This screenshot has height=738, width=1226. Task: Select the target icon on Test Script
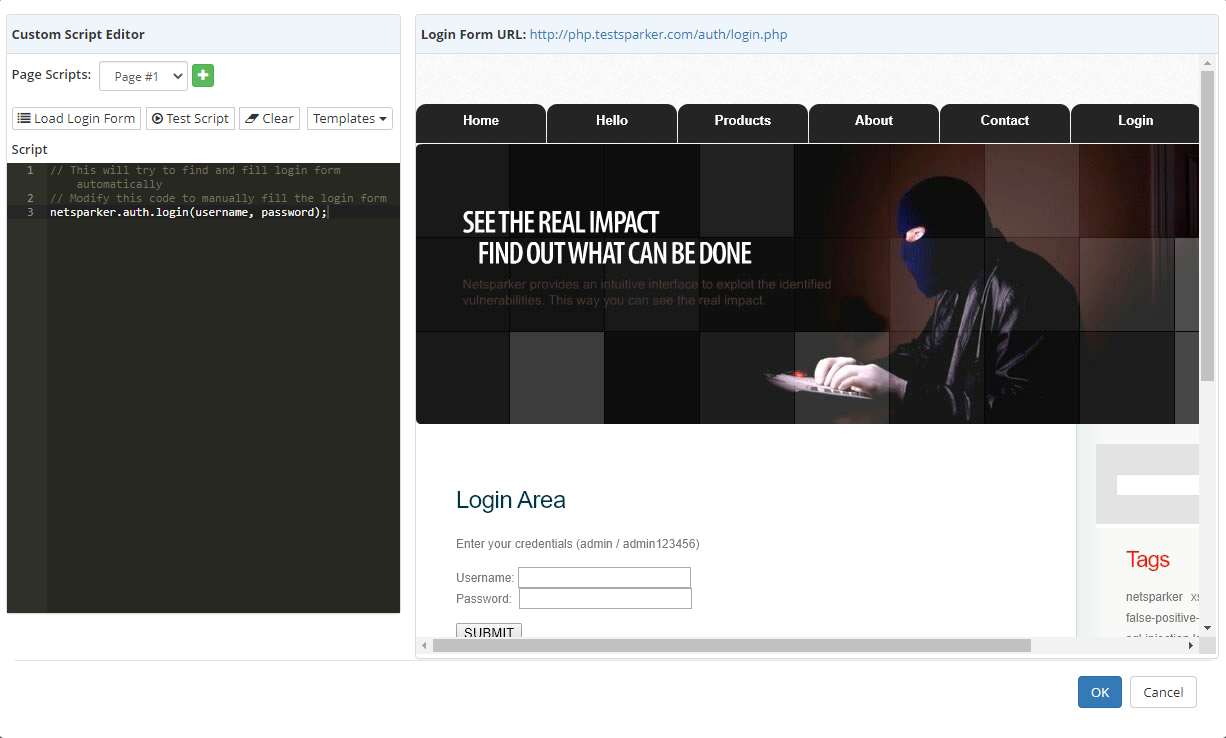point(159,118)
